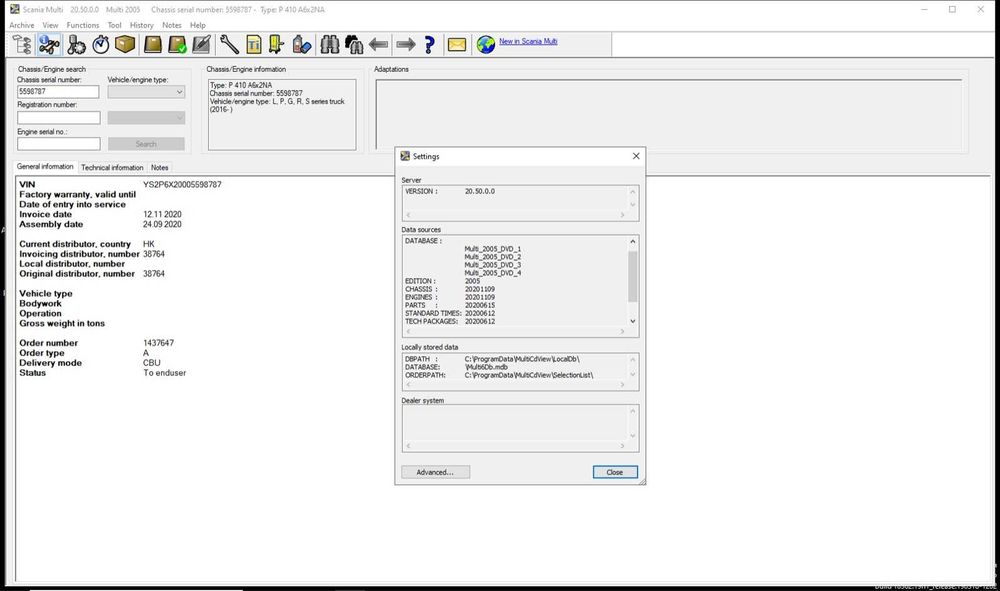Click Multi_2005_DVD_1 in Data sources
1000x591 pixels.
click(x=492, y=249)
